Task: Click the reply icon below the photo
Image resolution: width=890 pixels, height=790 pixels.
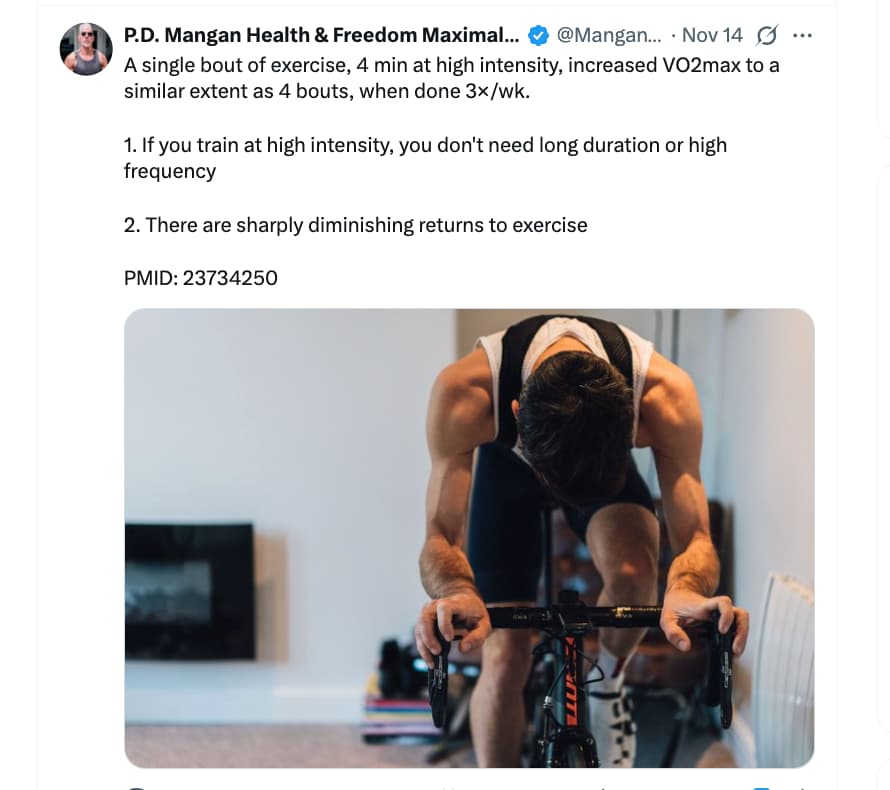Action: pos(136,787)
